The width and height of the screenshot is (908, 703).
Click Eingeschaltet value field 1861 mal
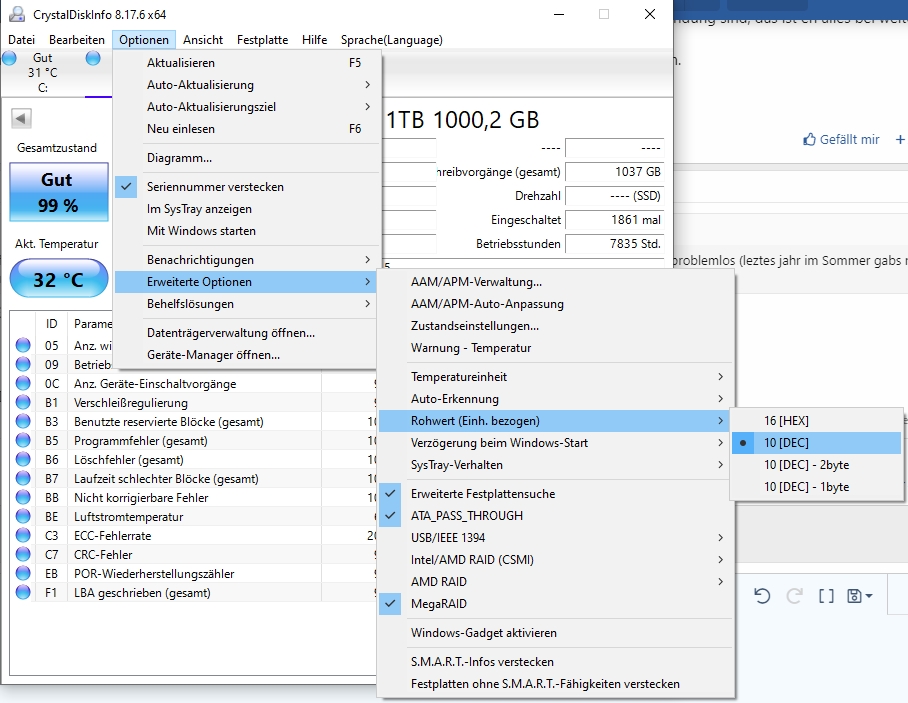coord(614,220)
